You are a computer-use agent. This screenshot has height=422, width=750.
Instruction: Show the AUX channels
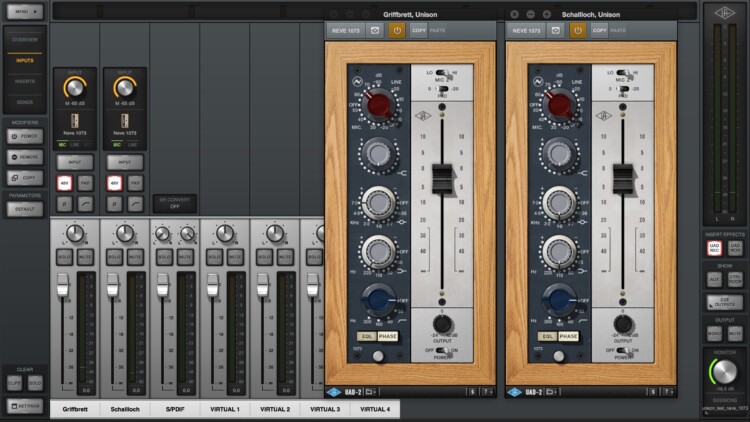pyautogui.click(x=714, y=279)
